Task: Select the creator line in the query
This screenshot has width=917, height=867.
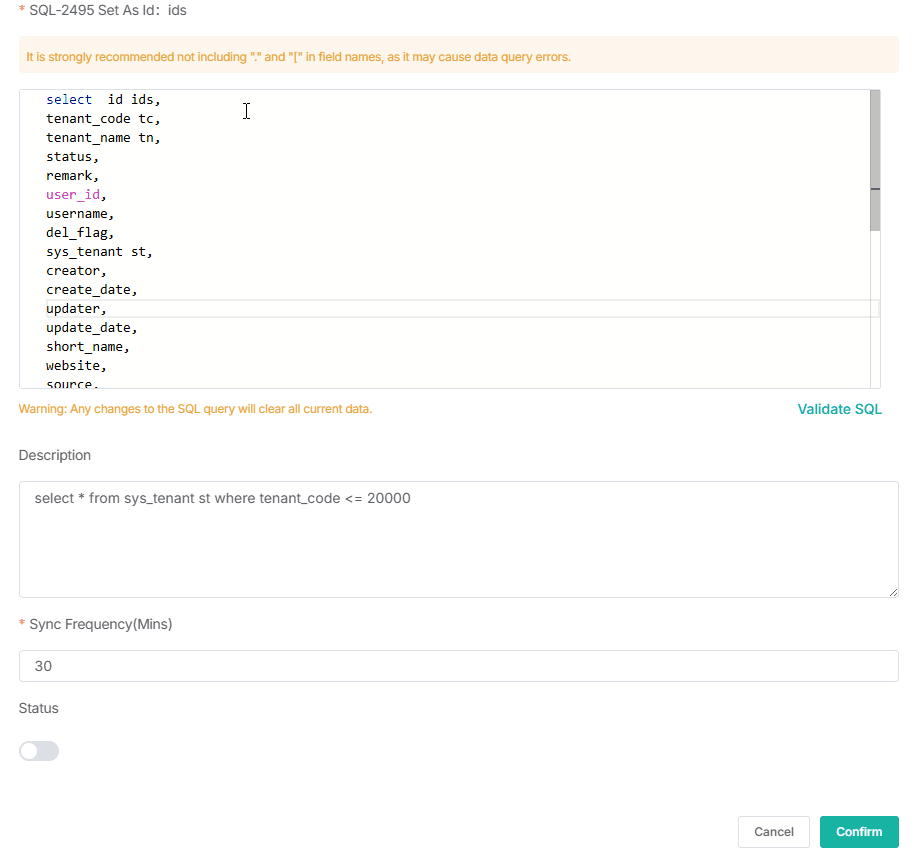Action: (x=73, y=270)
